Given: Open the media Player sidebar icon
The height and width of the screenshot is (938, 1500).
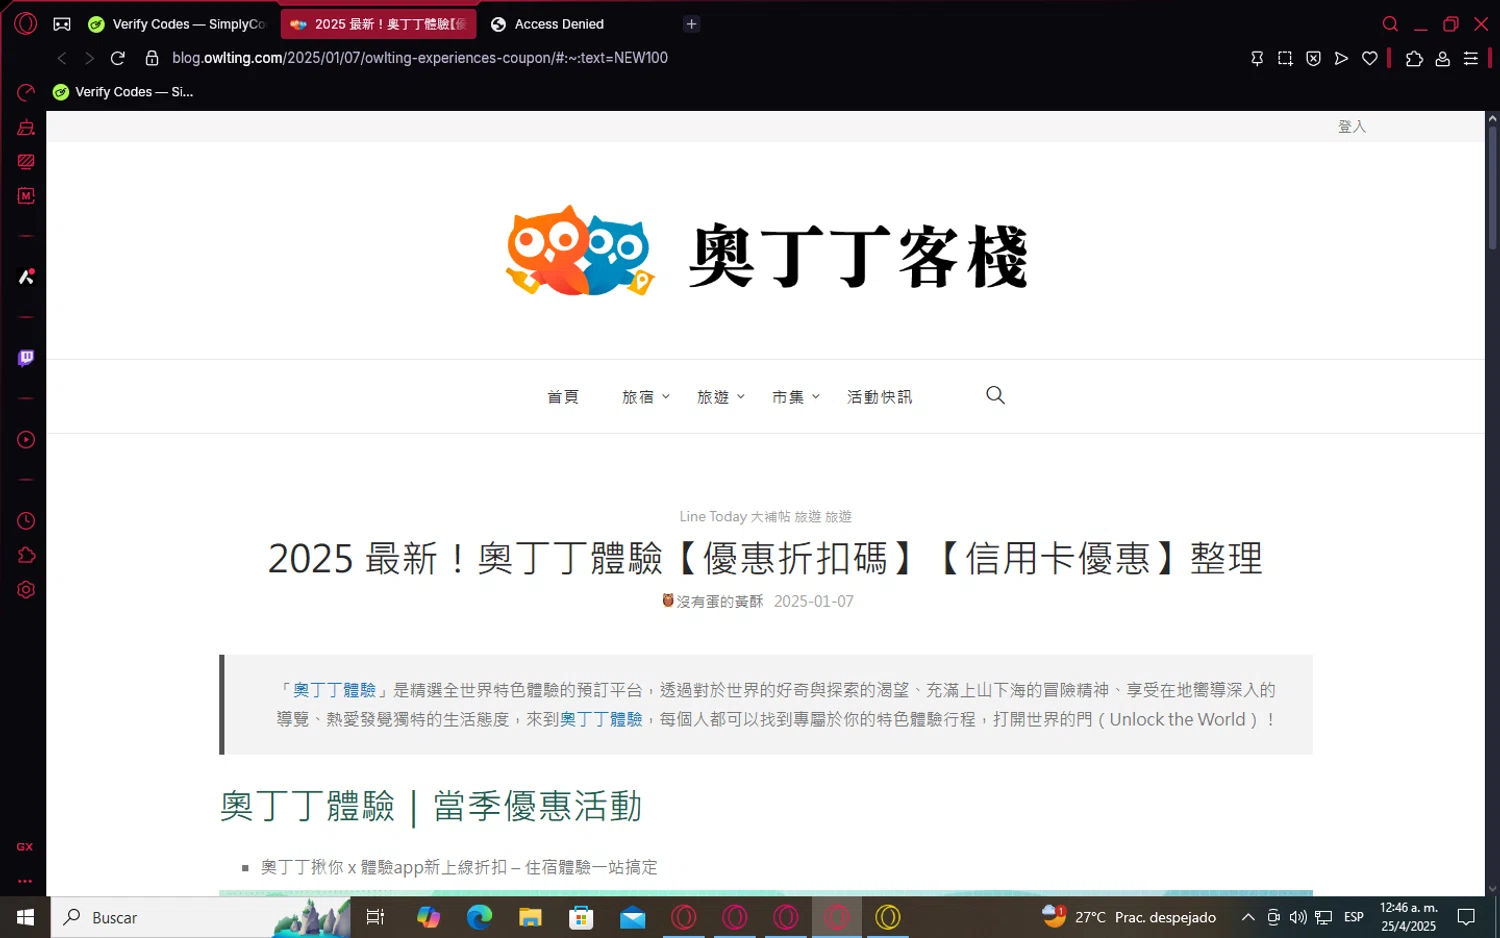Looking at the screenshot, I should click(x=26, y=439).
